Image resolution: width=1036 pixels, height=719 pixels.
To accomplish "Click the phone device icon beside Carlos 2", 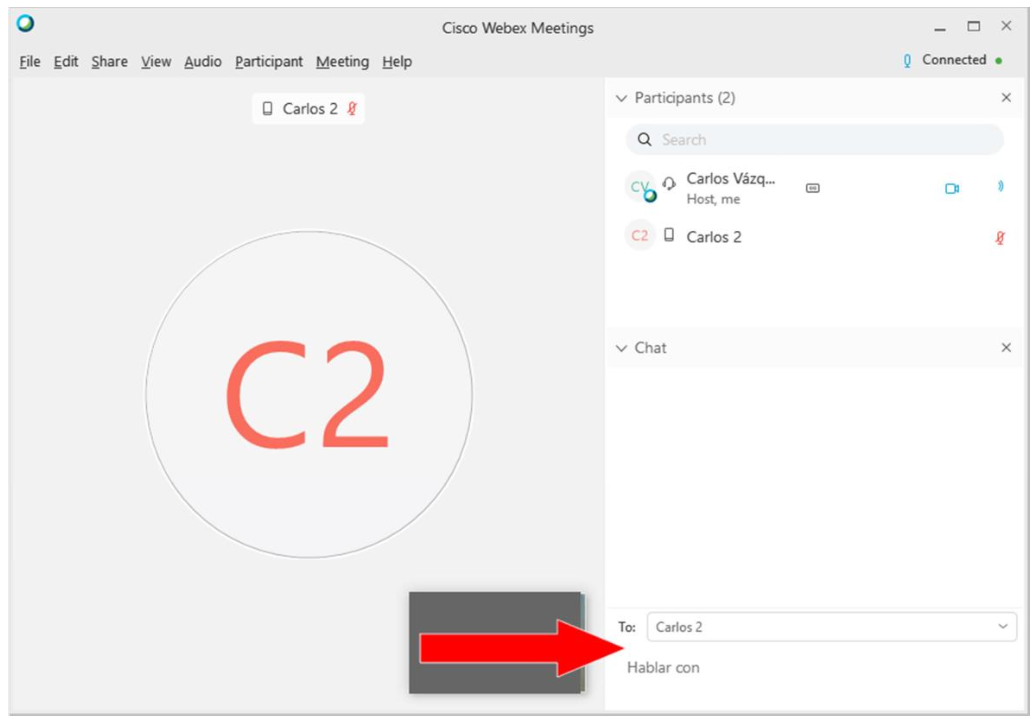I will click(669, 236).
